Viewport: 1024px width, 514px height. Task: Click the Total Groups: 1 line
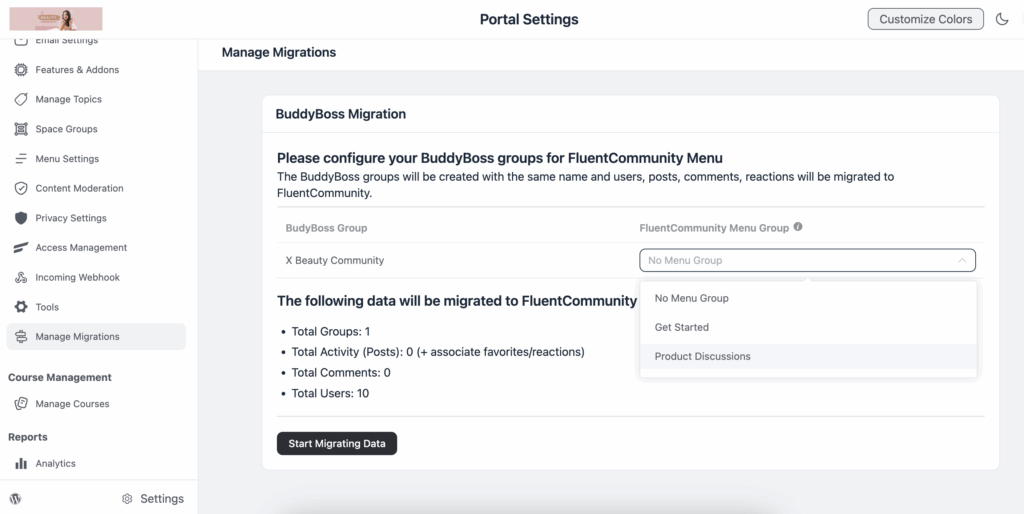click(x=330, y=331)
